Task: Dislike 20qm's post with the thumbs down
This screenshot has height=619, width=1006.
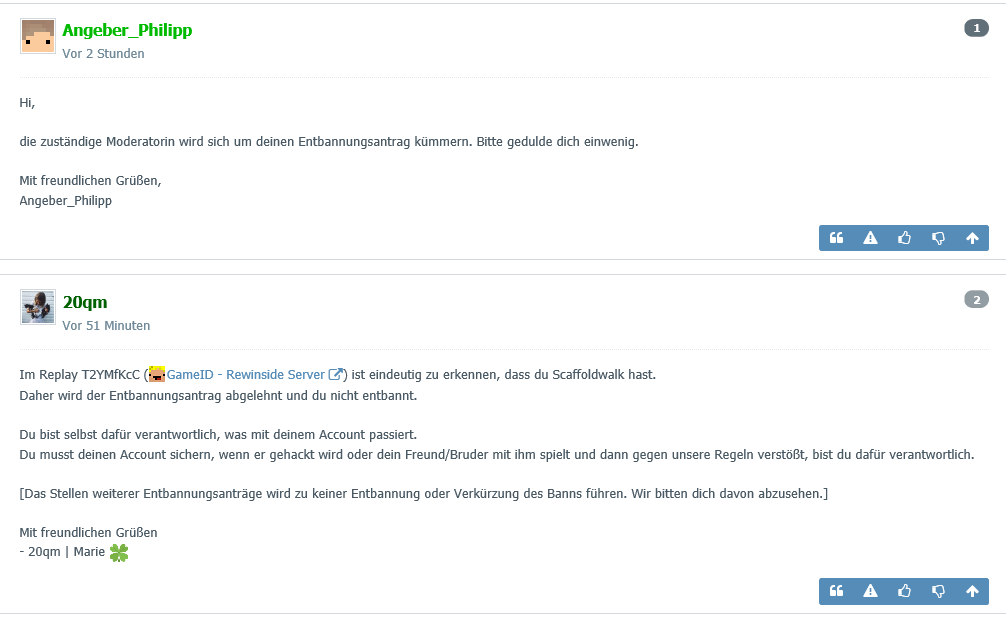Action: point(938,591)
